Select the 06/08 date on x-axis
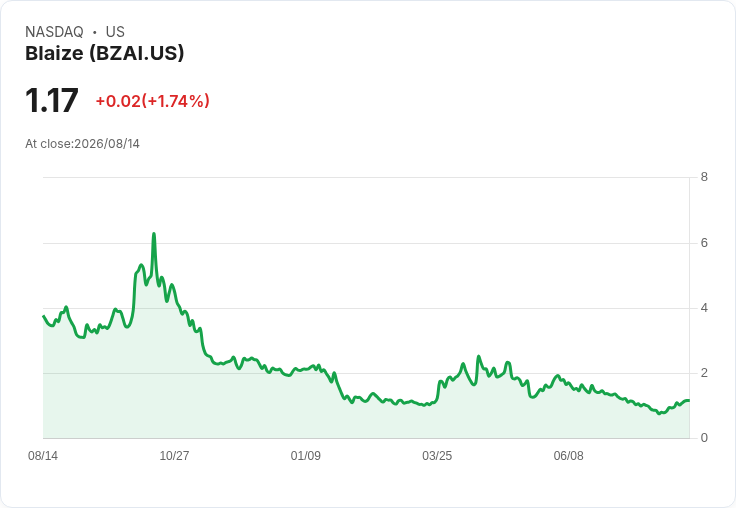This screenshot has width=736, height=508. [568, 455]
